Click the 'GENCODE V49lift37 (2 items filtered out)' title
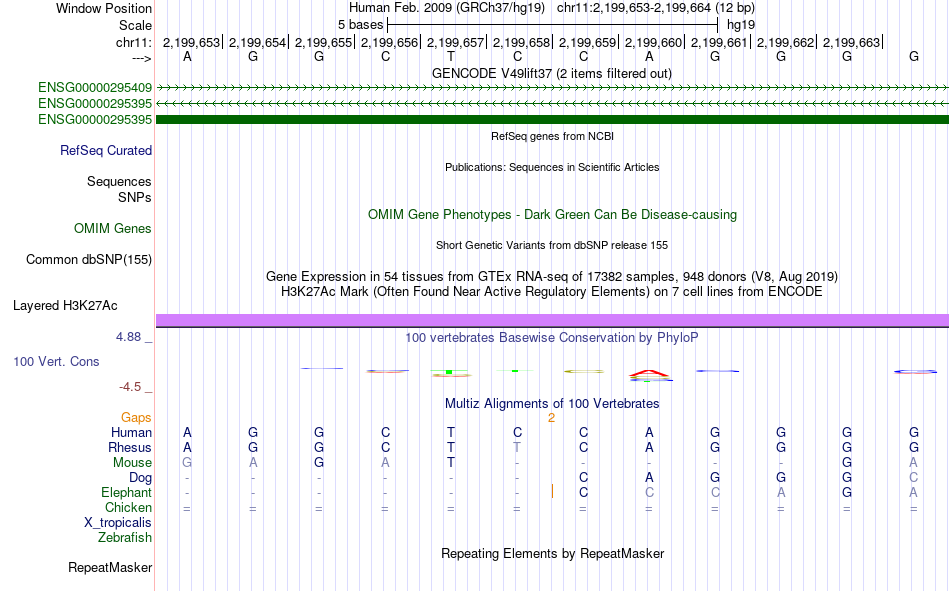Viewport: 950px width, 591px height. coord(552,73)
